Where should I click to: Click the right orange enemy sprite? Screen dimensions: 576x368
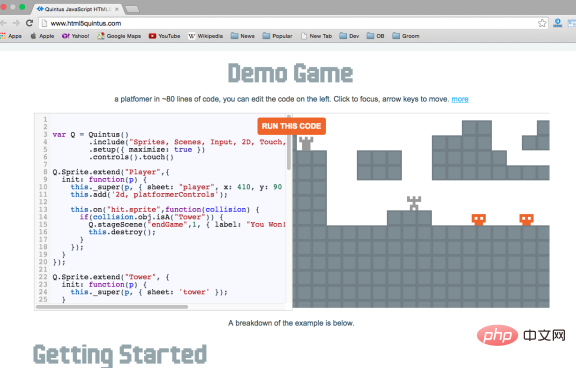click(526, 219)
